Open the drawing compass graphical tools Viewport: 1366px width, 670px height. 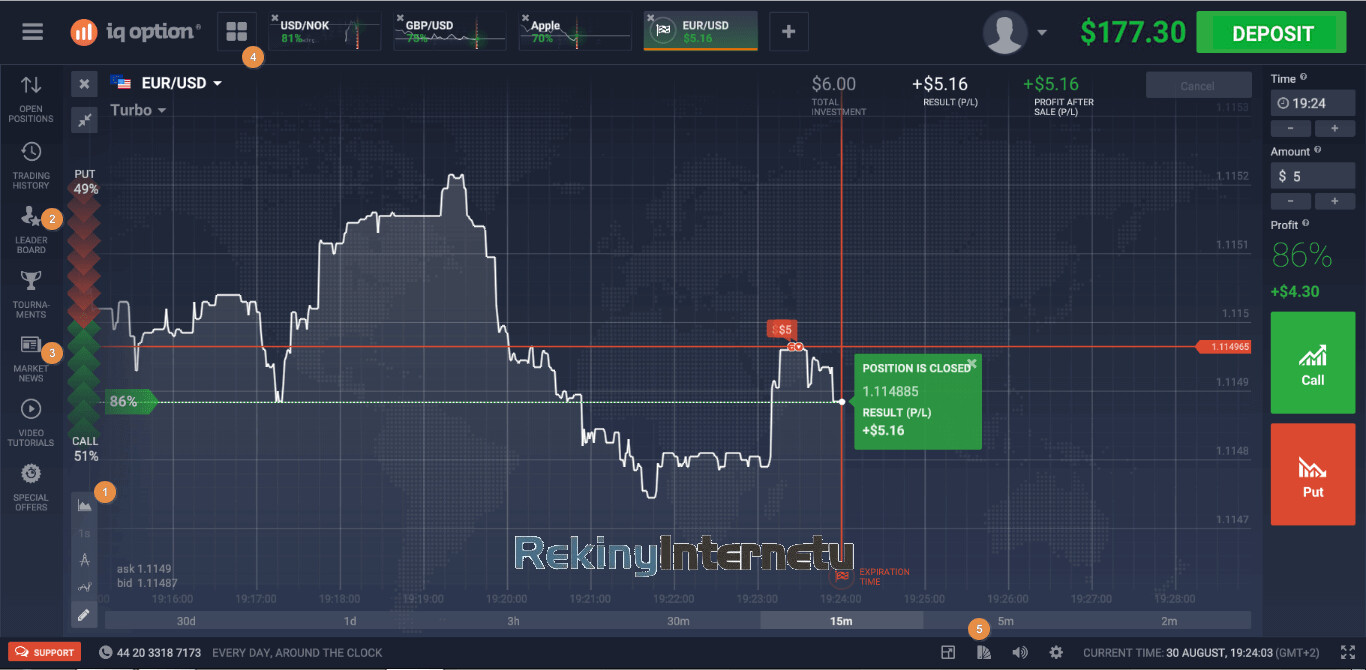coord(85,560)
